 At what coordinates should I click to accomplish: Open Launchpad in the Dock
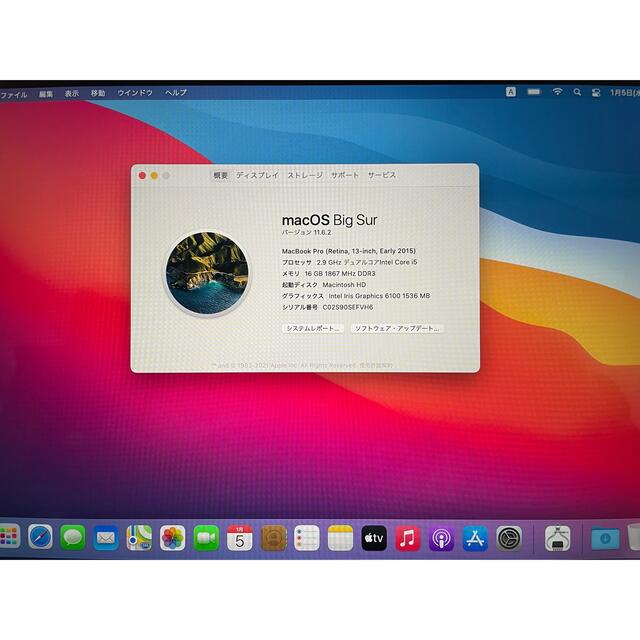pyautogui.click(x=9, y=536)
